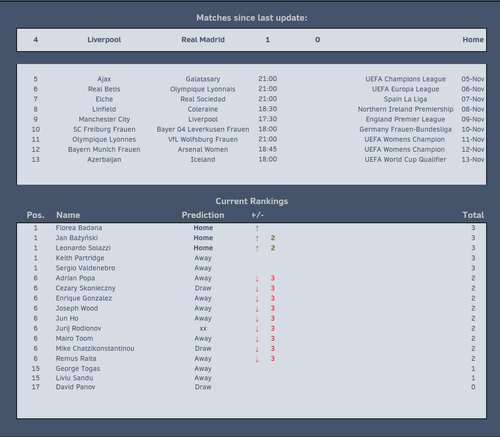The width and height of the screenshot is (500, 437).
Task: Select Real Betis in the fixtures list
Action: click(104, 89)
